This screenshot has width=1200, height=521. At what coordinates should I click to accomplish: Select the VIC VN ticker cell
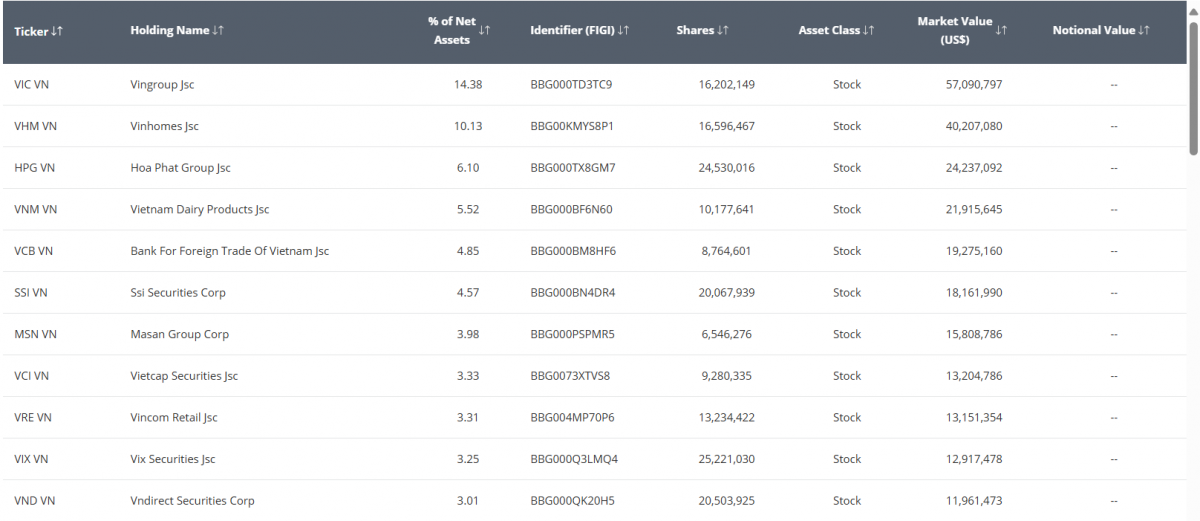click(32, 85)
